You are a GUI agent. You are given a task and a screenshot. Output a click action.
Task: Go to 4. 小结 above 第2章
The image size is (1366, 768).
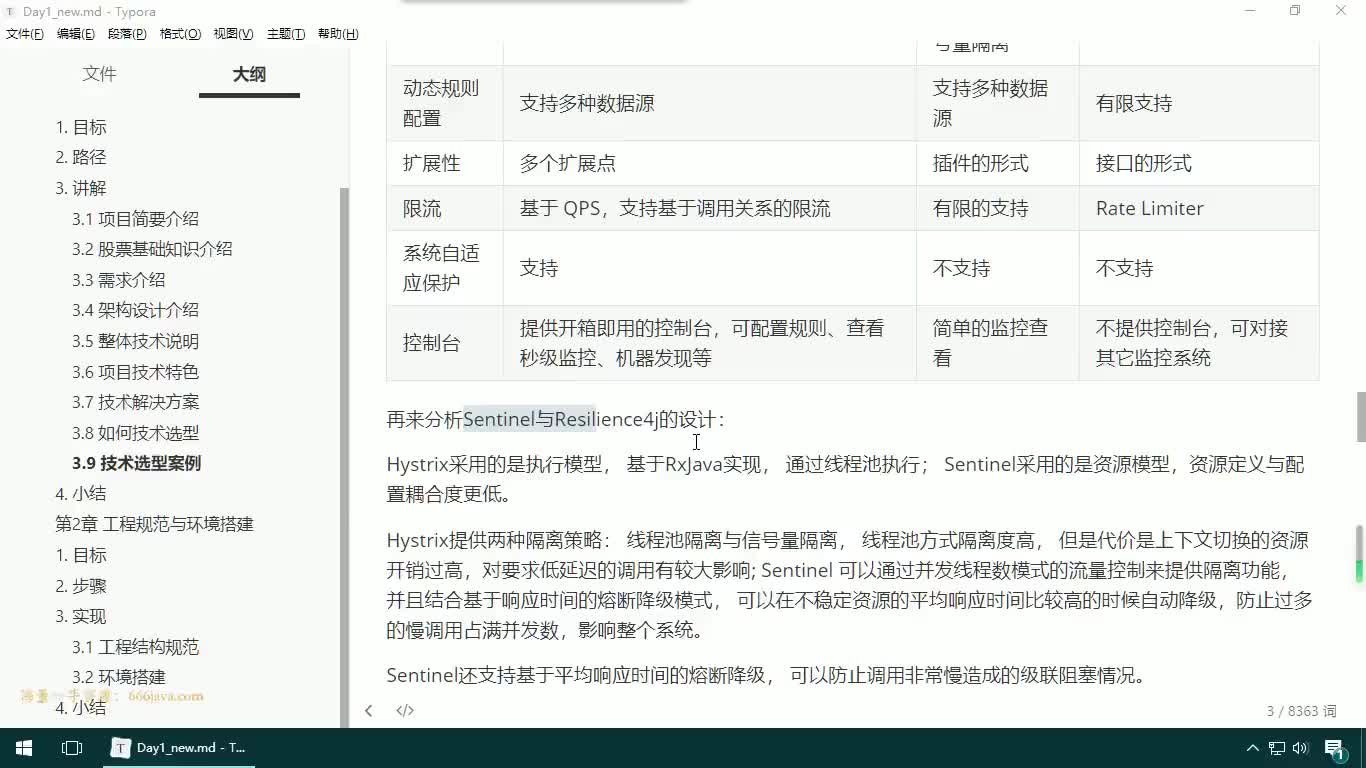coord(81,493)
